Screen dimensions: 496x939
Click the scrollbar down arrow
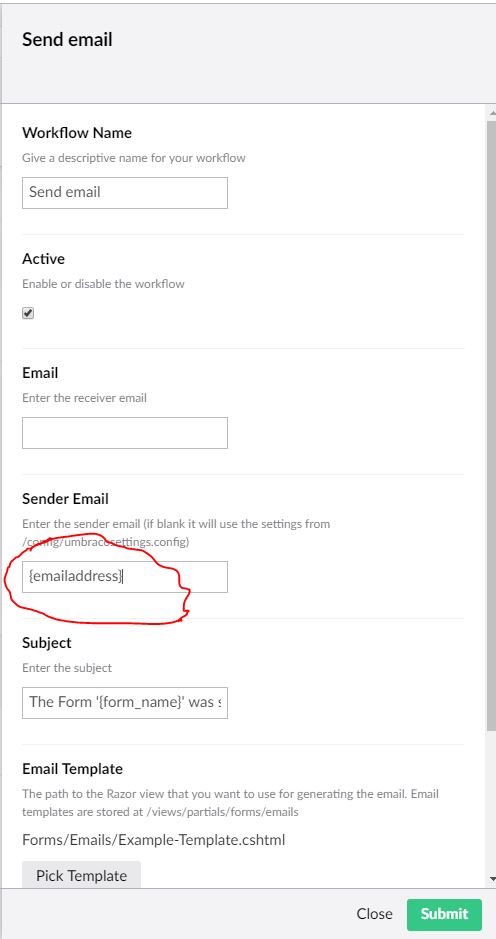pyautogui.click(x=492, y=879)
